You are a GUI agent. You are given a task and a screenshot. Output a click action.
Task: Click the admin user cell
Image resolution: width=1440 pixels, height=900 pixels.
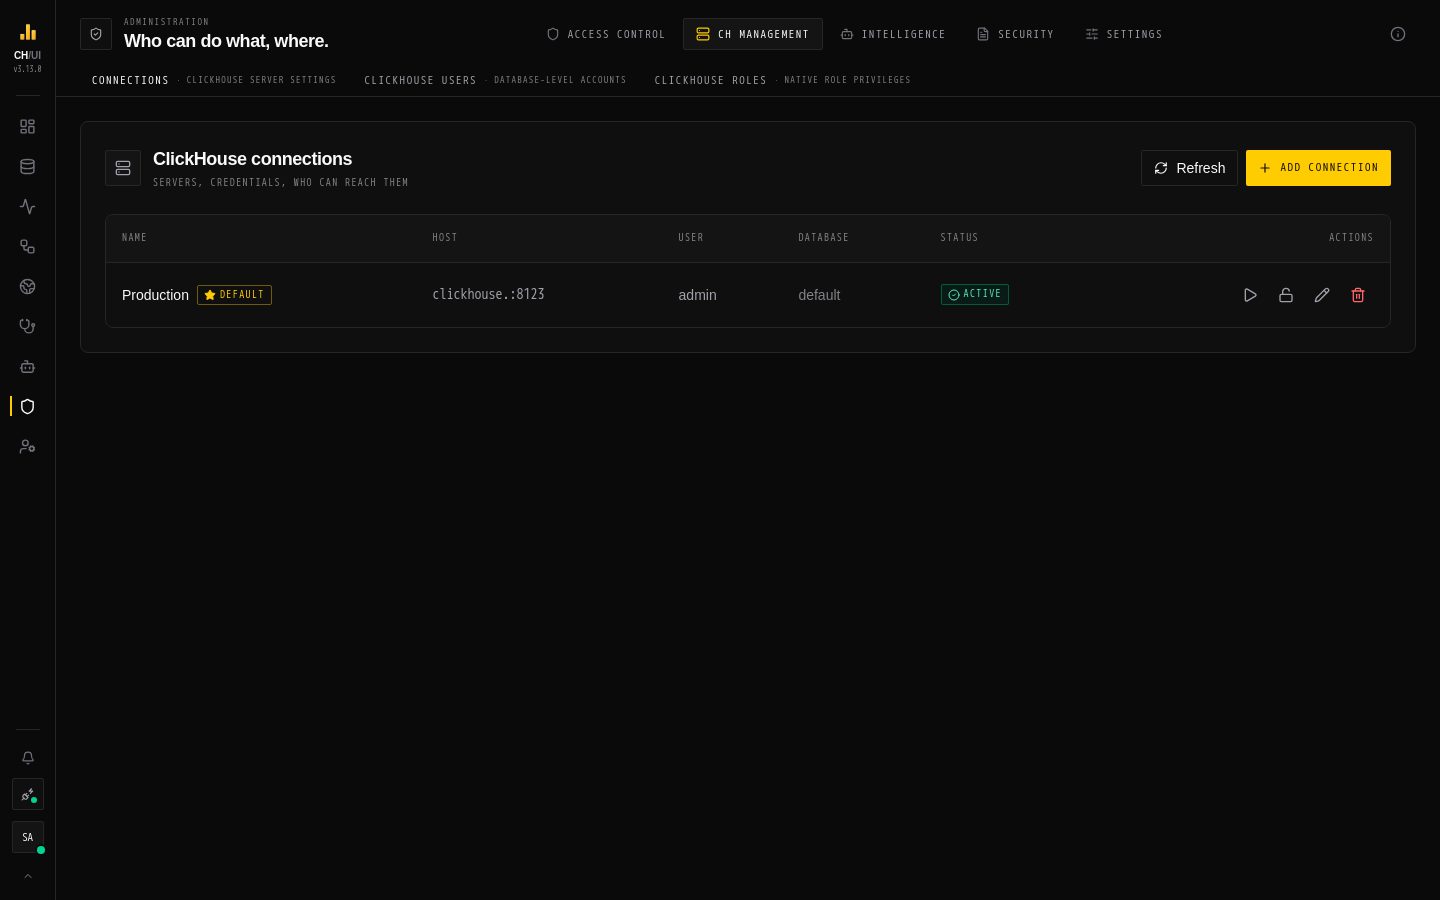pyautogui.click(x=697, y=295)
